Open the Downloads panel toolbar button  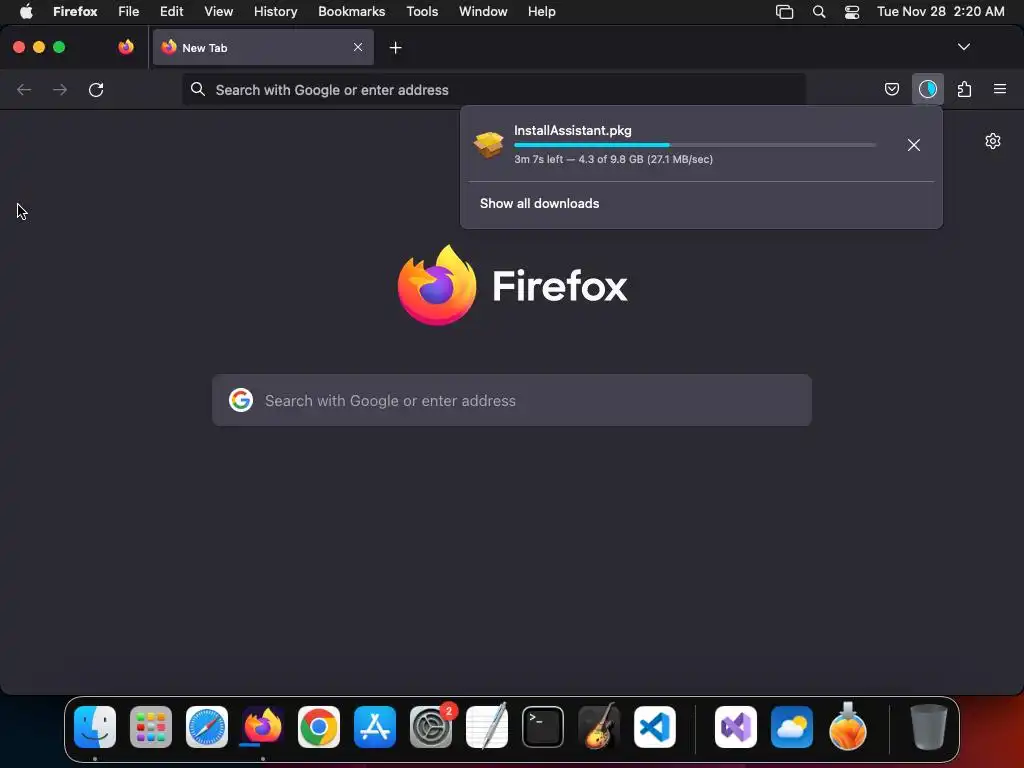click(927, 89)
